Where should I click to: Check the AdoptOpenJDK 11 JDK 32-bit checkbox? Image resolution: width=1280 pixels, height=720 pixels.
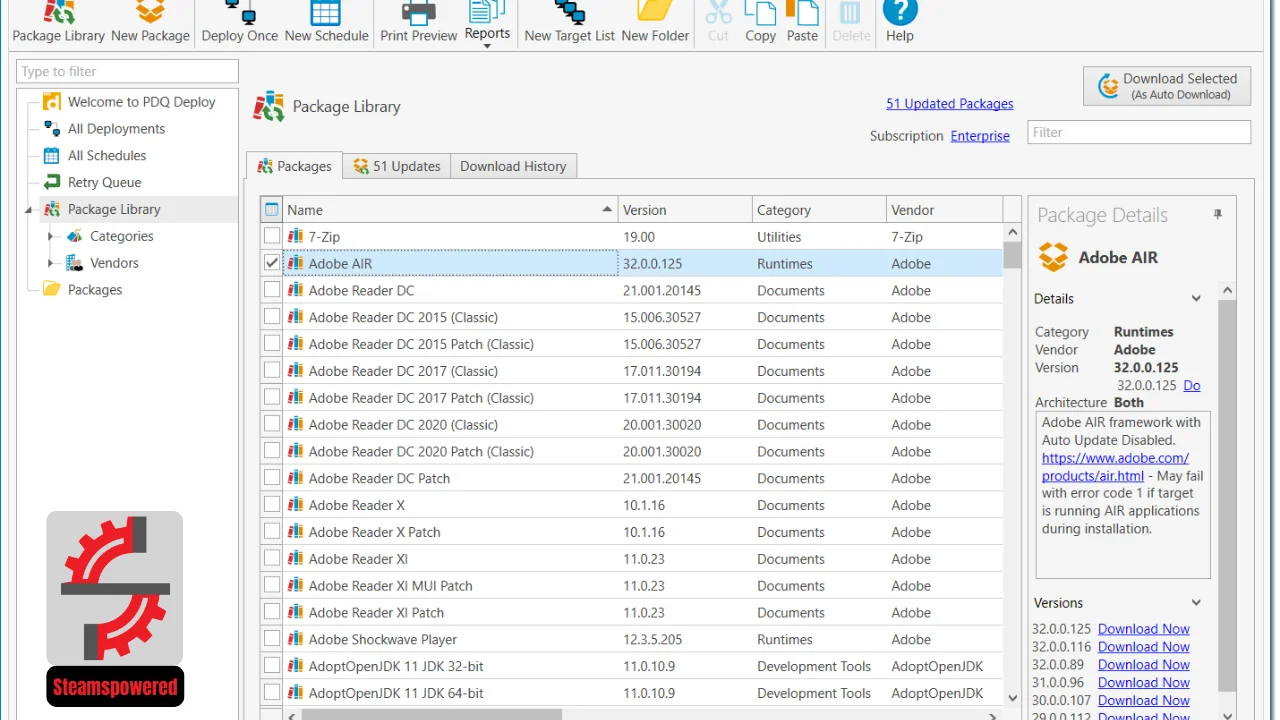coord(272,666)
